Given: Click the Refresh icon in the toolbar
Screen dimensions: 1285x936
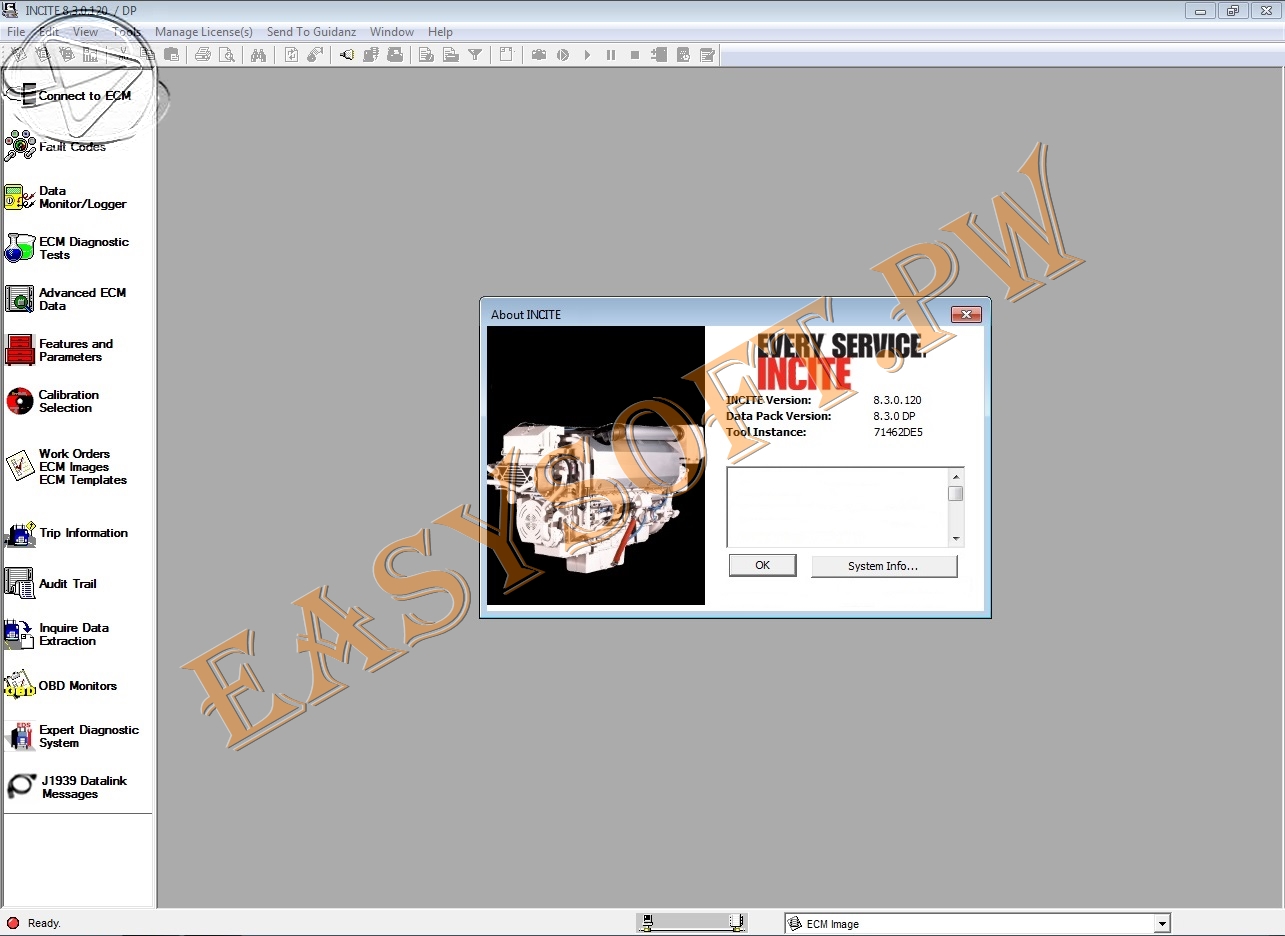Looking at the screenshot, I should point(291,55).
